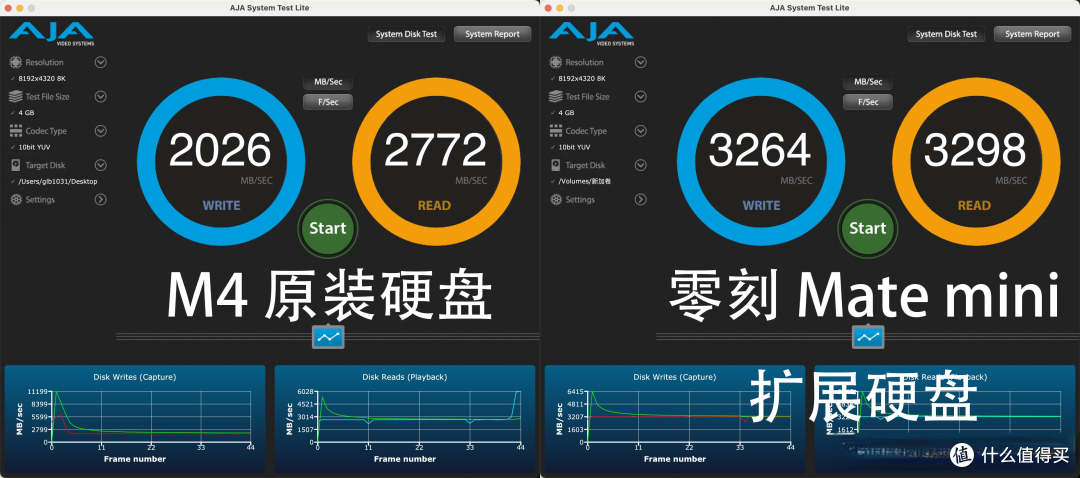
Task: Toggle graph view icon in right window
Action: point(868,337)
